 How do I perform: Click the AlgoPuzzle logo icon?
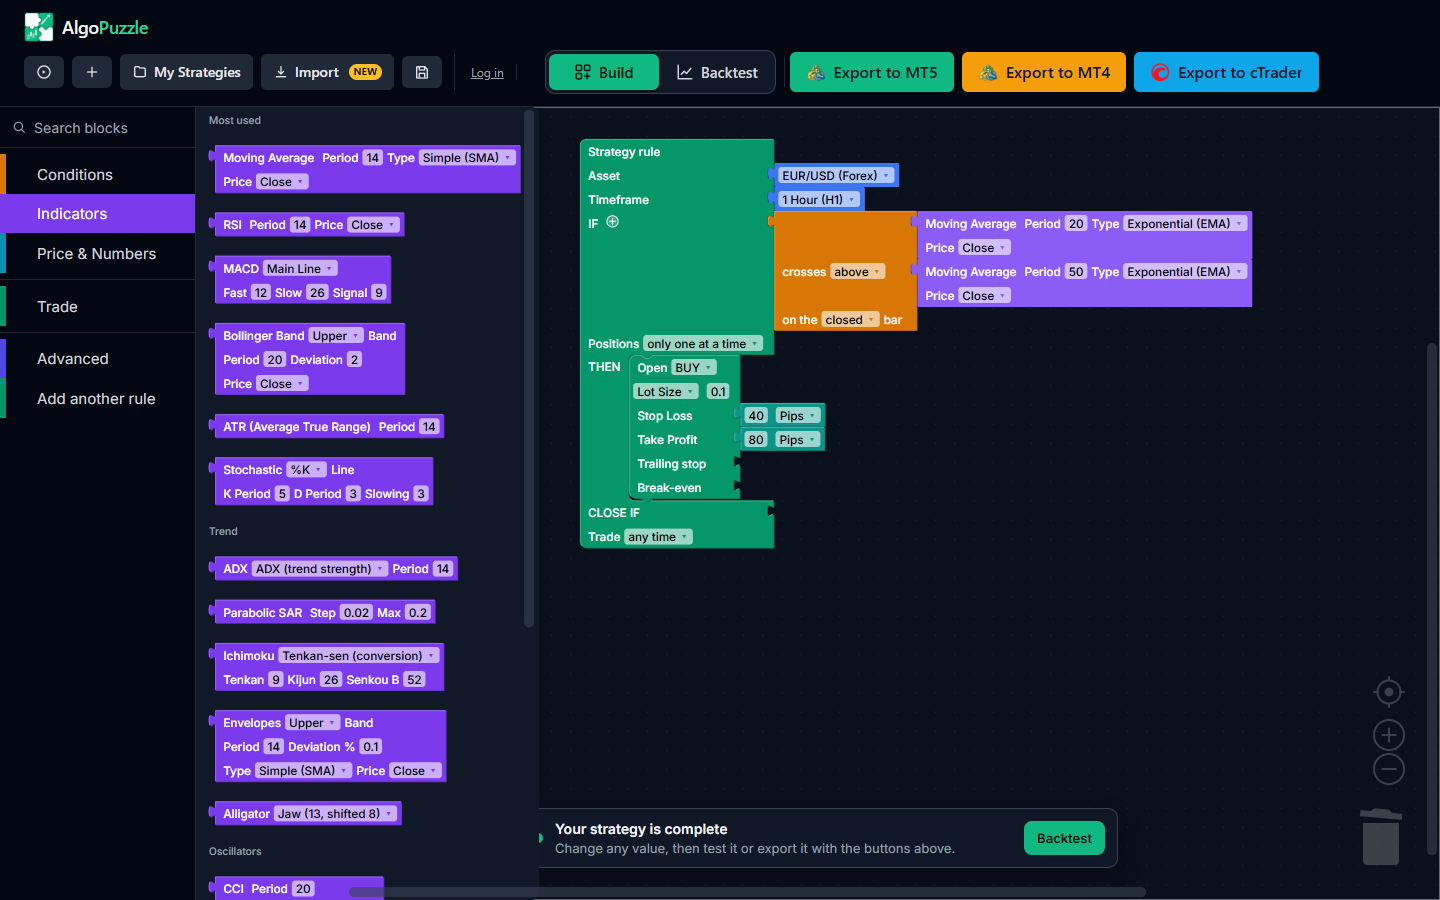[39, 27]
